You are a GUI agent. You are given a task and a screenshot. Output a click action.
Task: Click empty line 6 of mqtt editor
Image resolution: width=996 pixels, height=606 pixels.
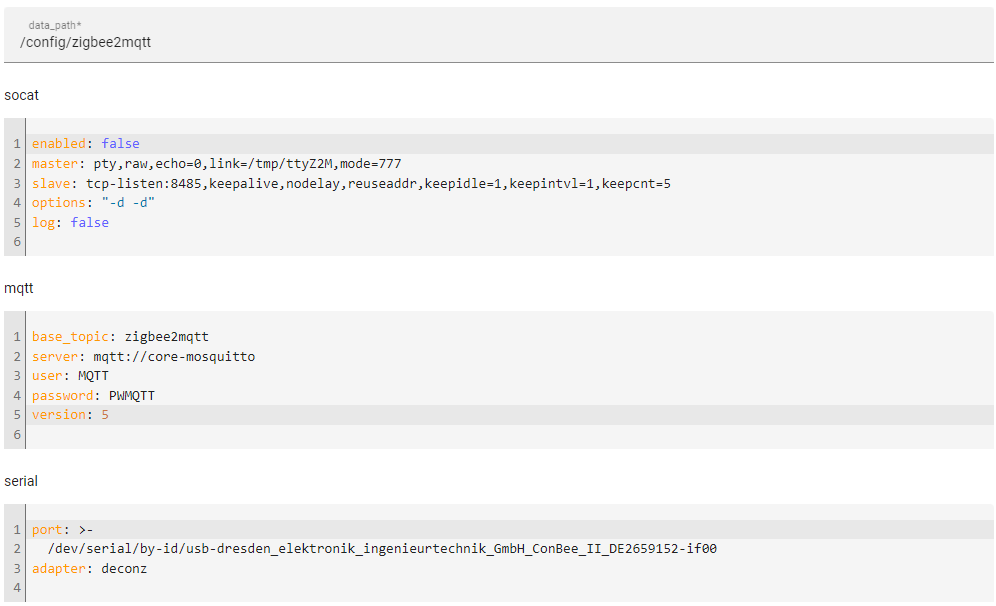pos(510,434)
